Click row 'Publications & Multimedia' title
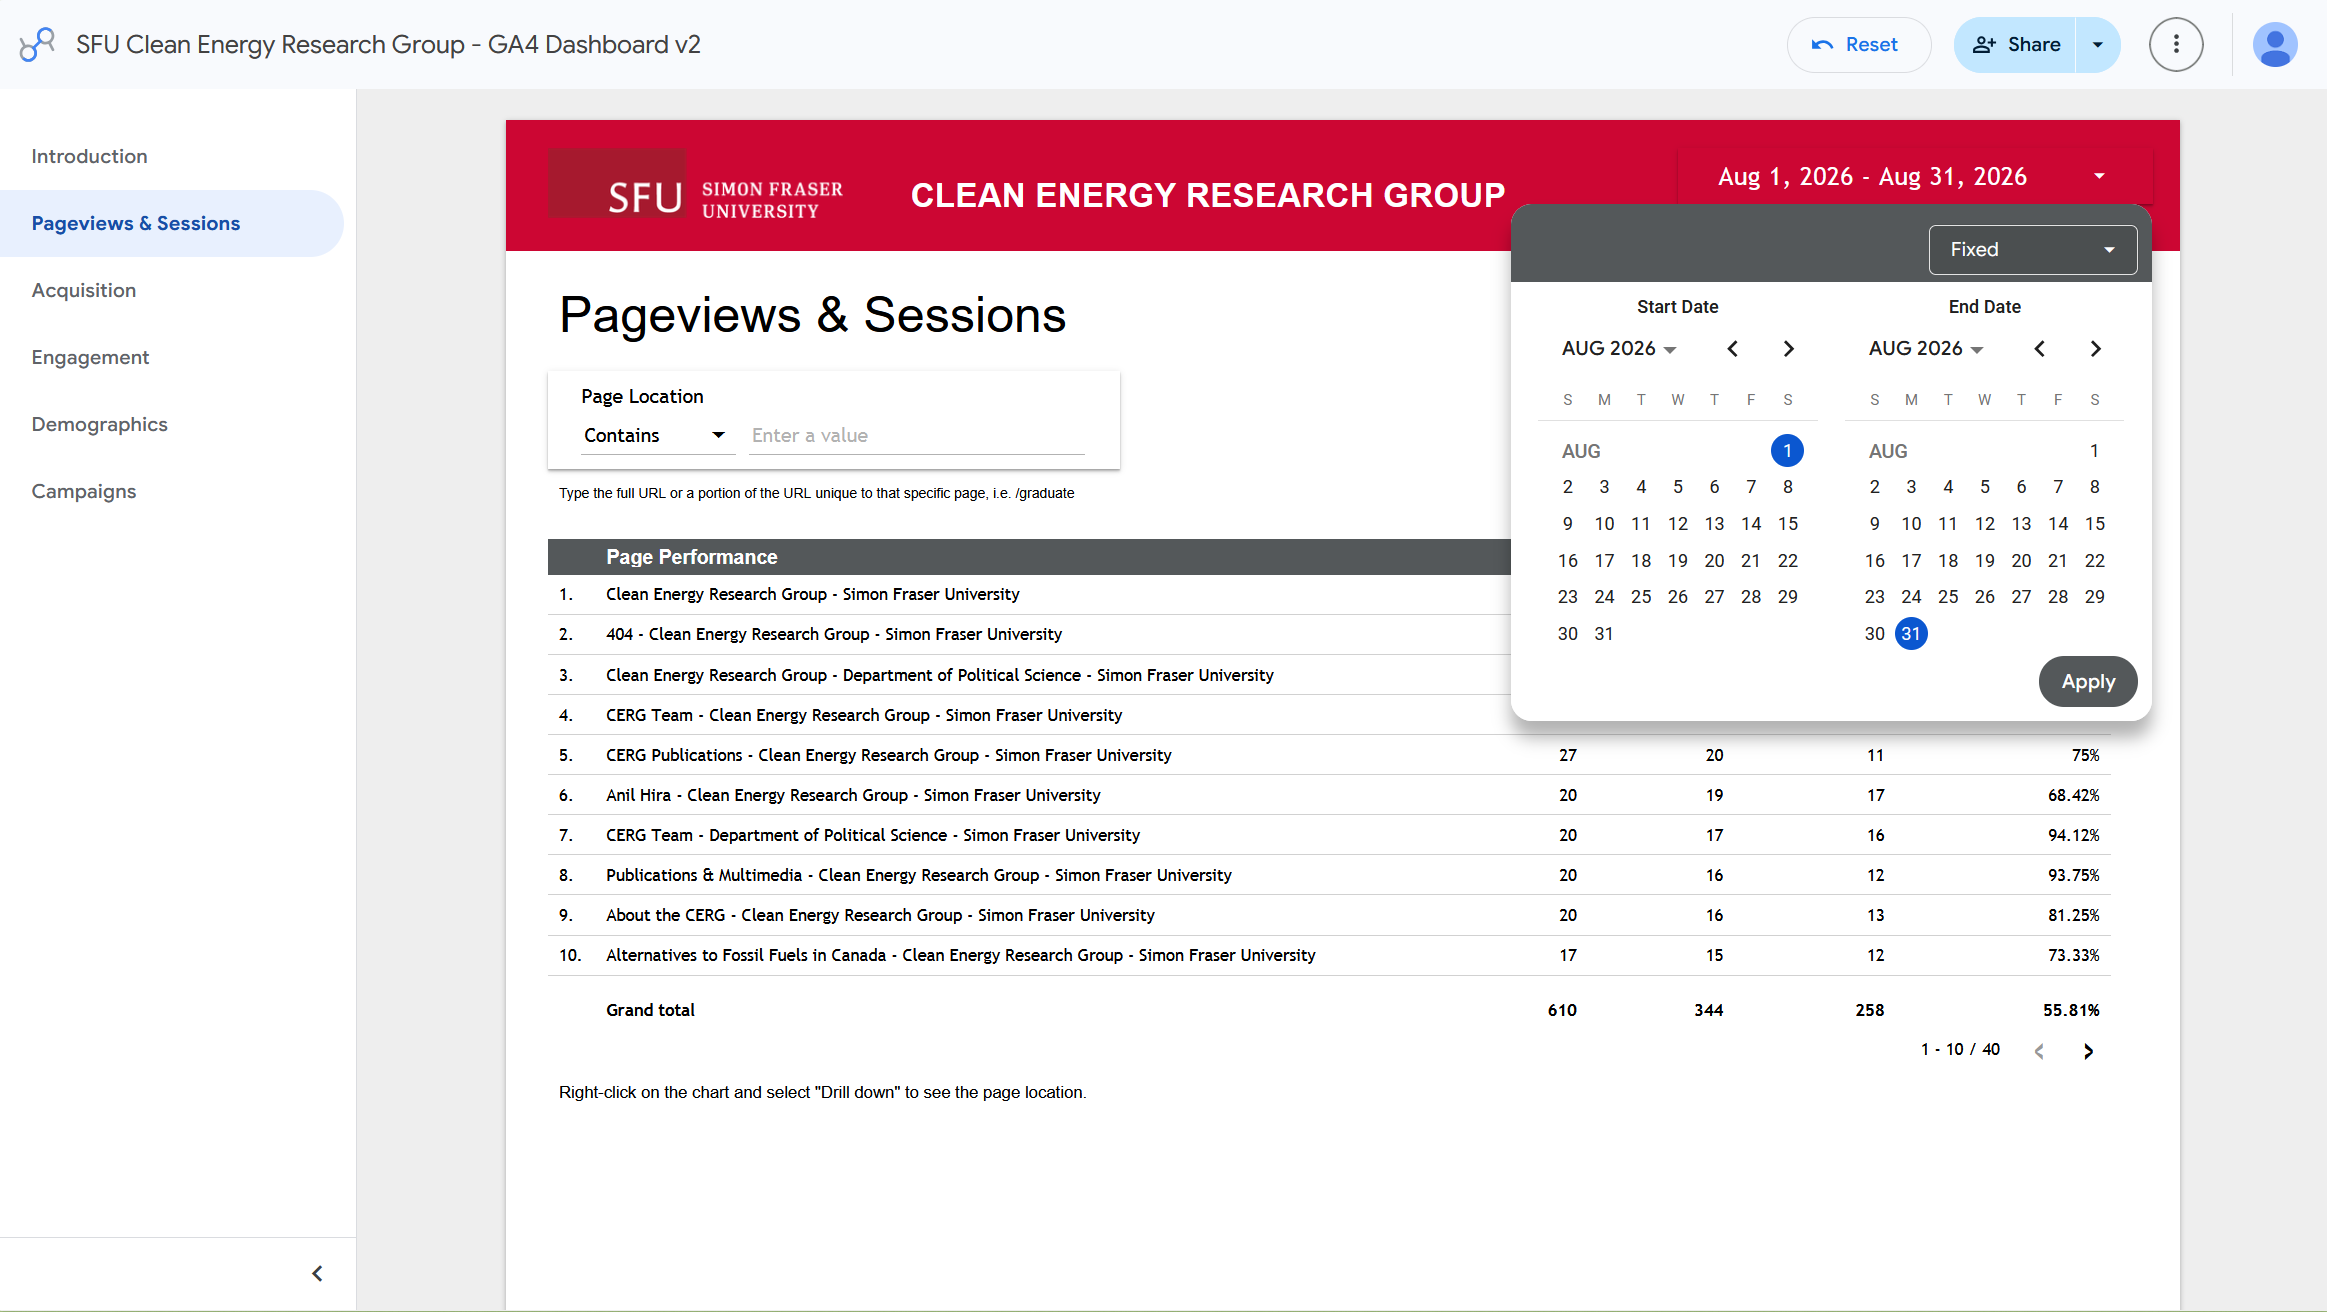 [x=918, y=875]
